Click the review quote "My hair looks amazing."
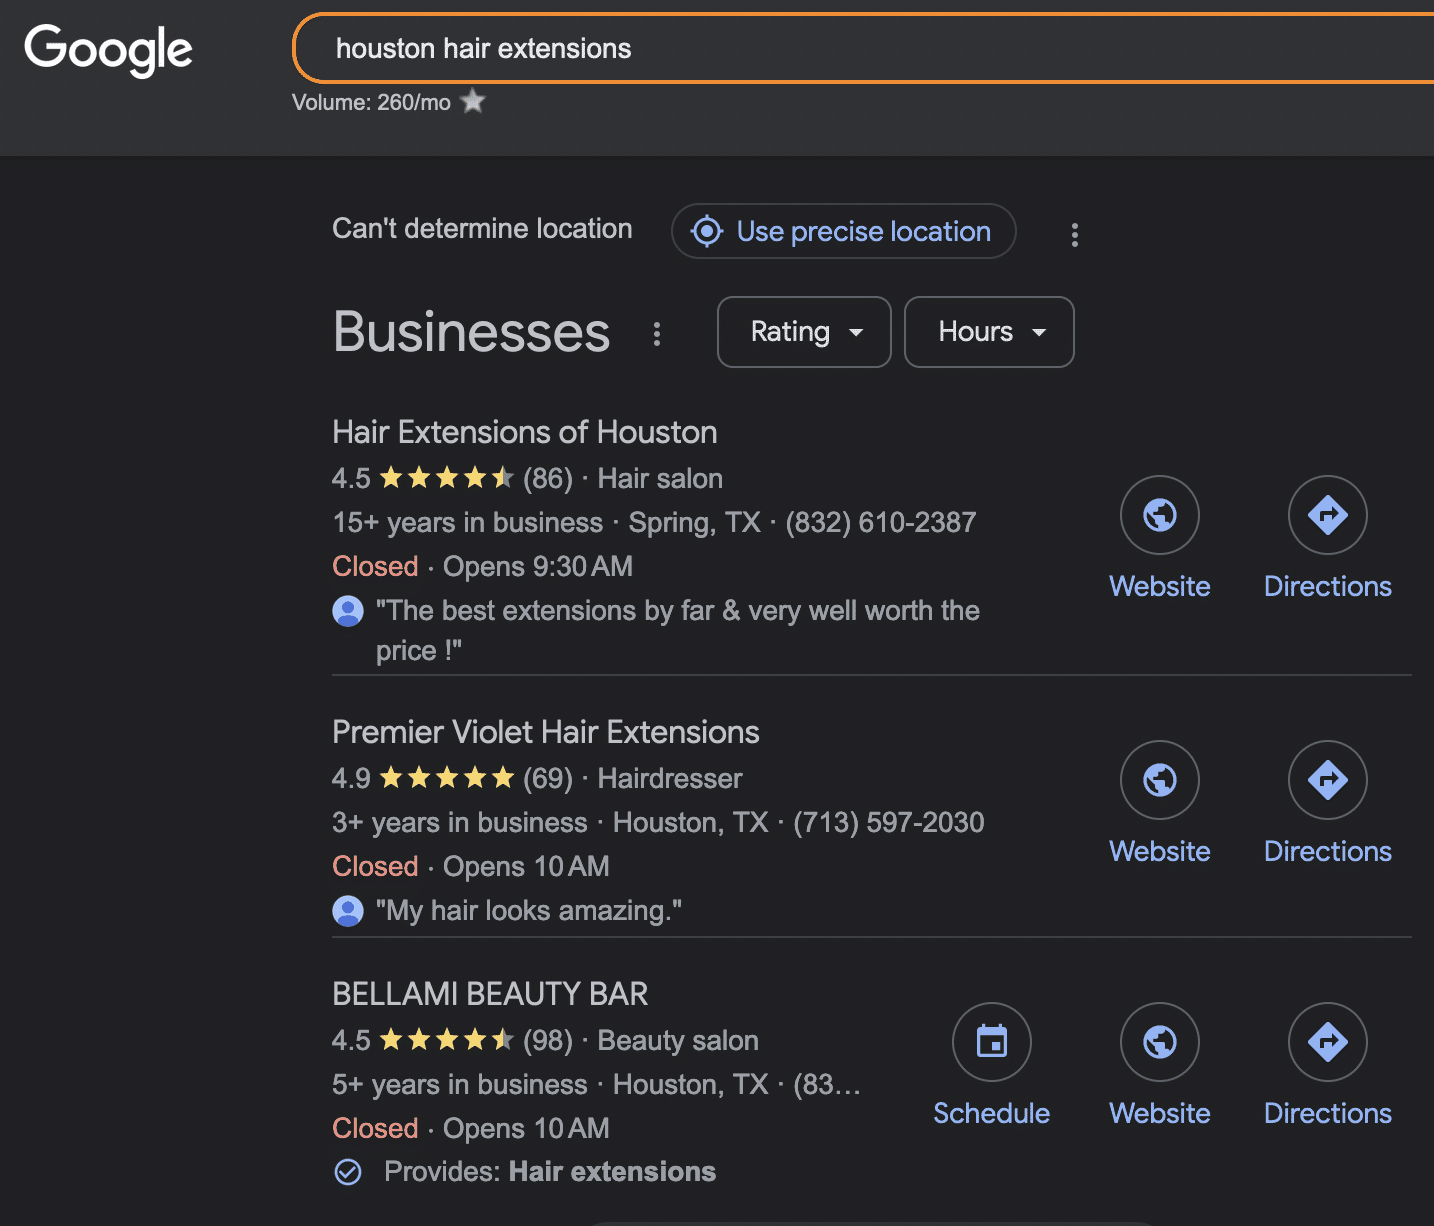This screenshot has width=1434, height=1226. click(528, 911)
